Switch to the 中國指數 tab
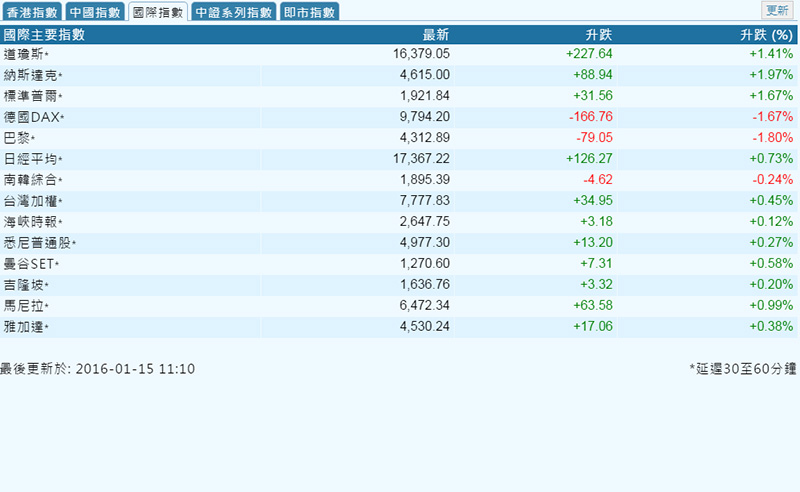The image size is (800, 492). (x=95, y=12)
